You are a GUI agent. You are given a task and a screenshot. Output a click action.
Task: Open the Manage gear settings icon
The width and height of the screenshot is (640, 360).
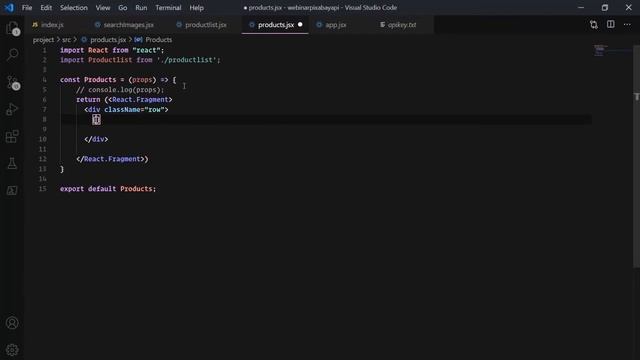(12, 350)
